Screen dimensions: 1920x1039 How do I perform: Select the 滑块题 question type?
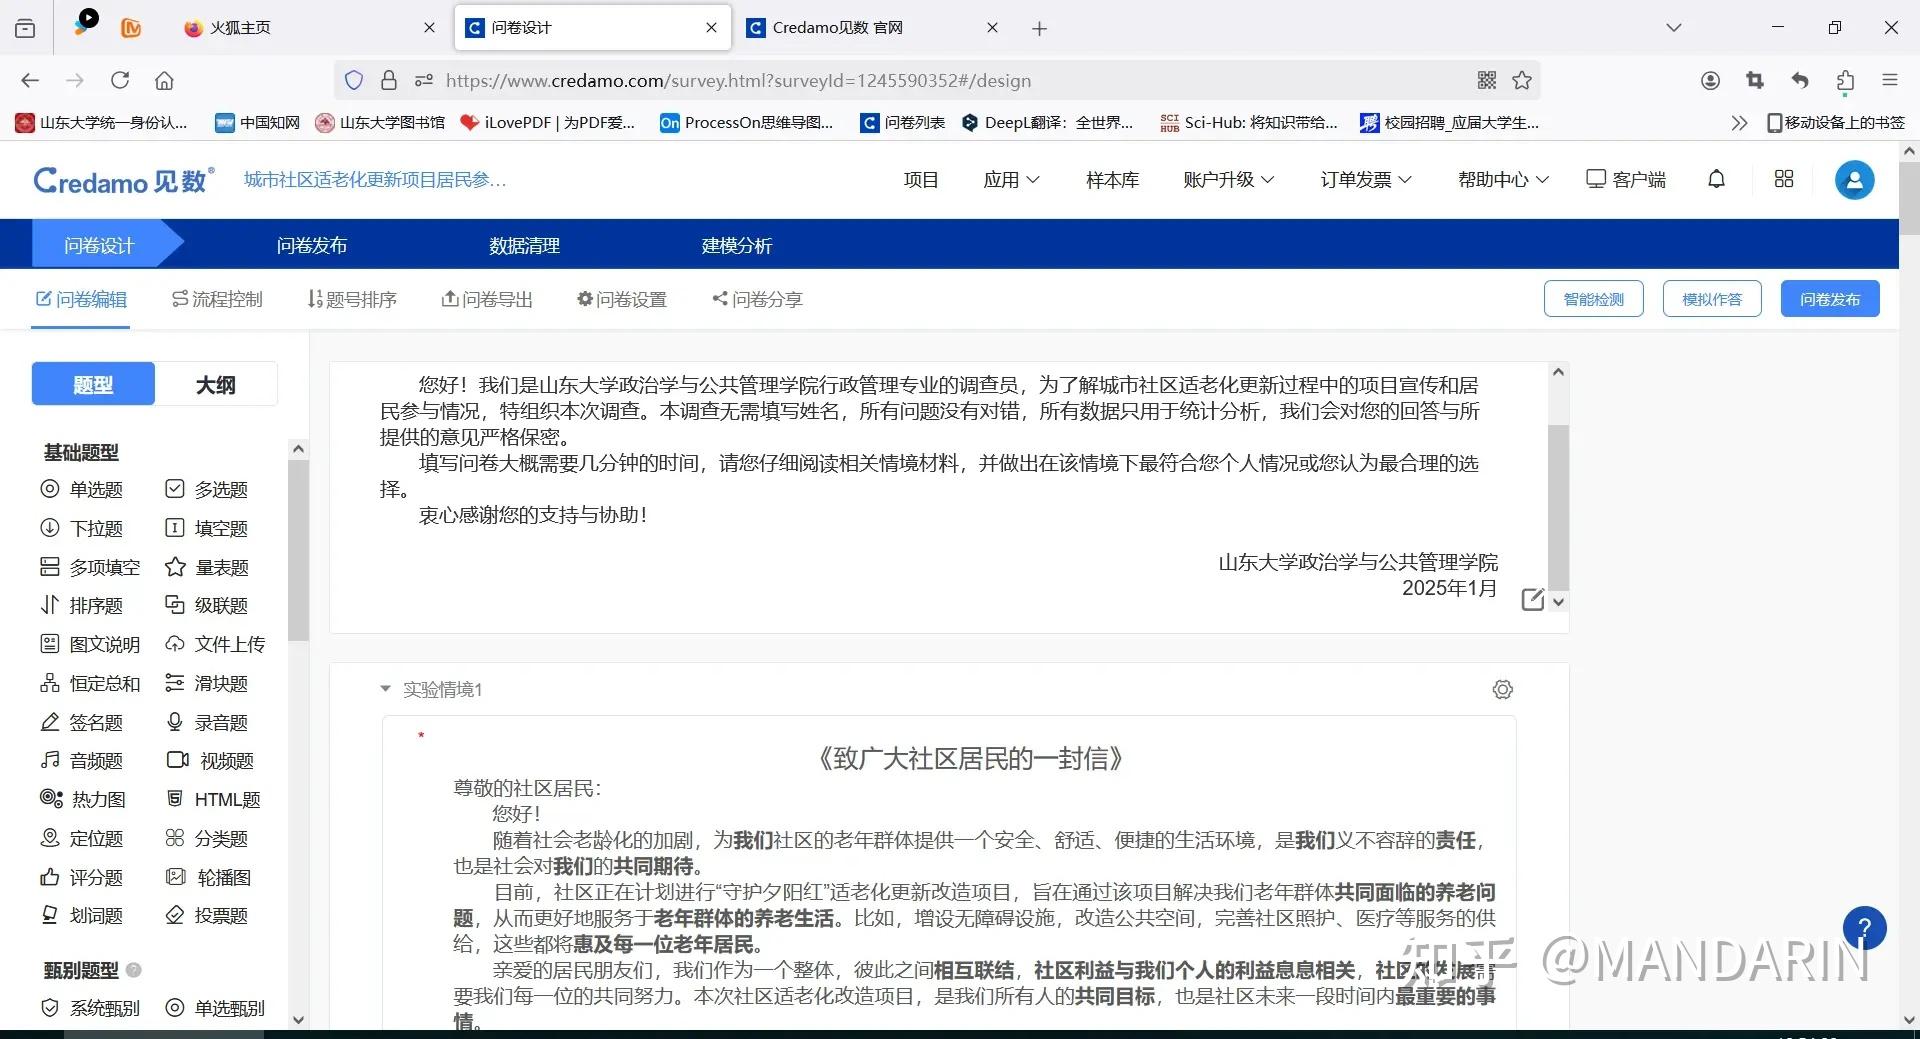pos(220,683)
